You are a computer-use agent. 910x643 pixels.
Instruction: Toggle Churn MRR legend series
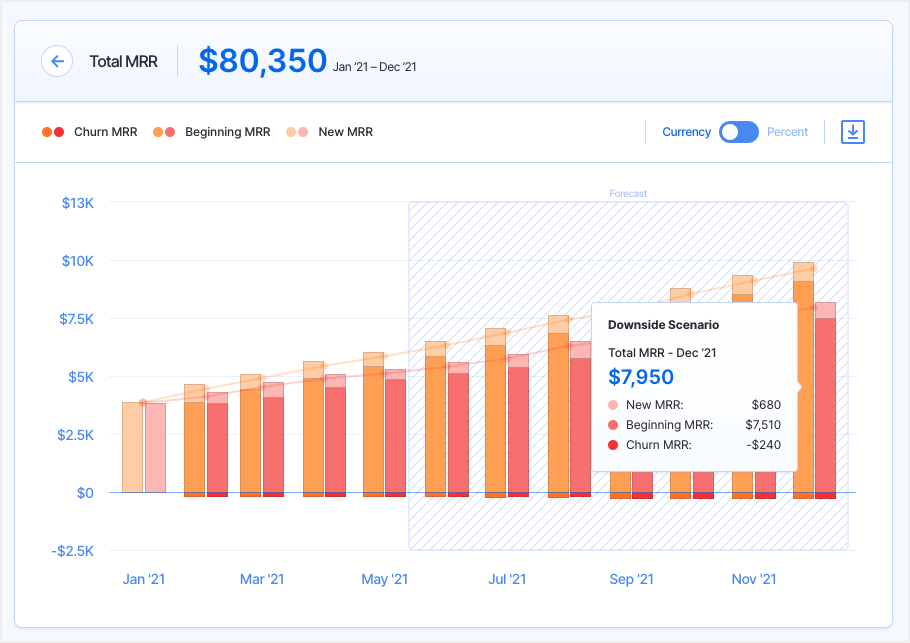point(105,132)
